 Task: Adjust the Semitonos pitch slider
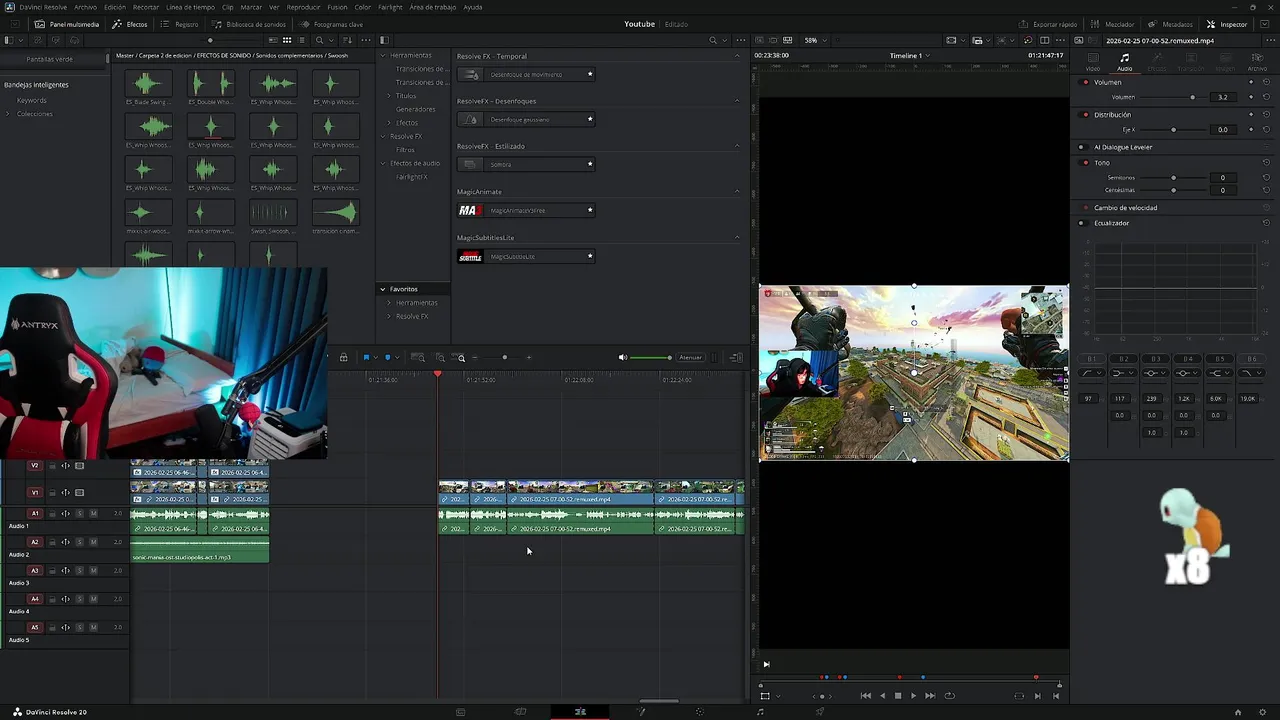[x=1172, y=177]
